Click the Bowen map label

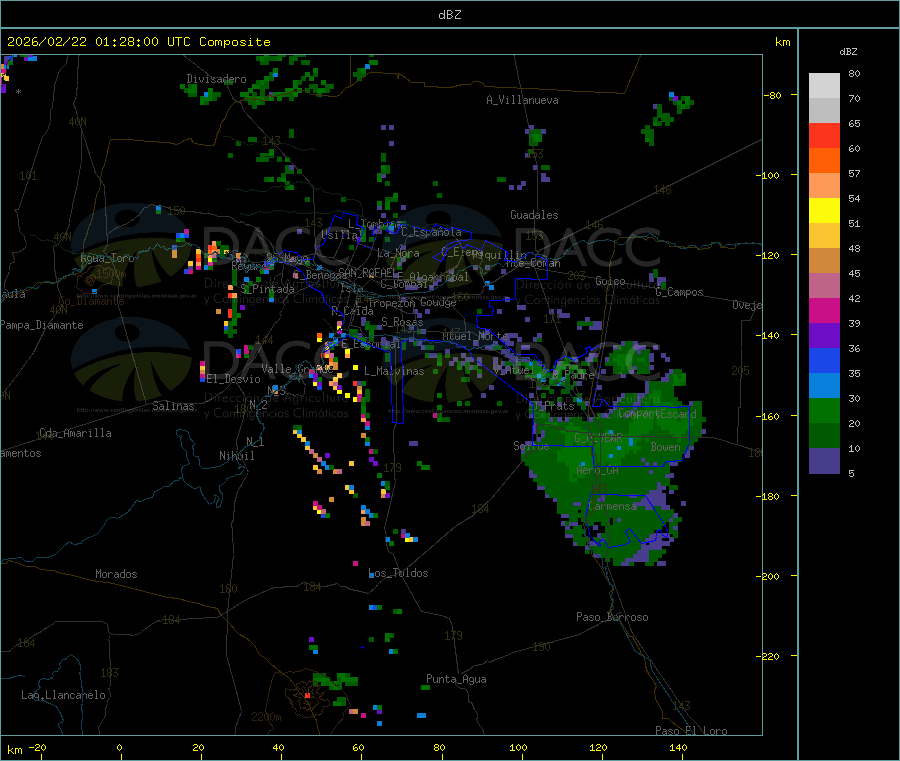[x=666, y=446]
